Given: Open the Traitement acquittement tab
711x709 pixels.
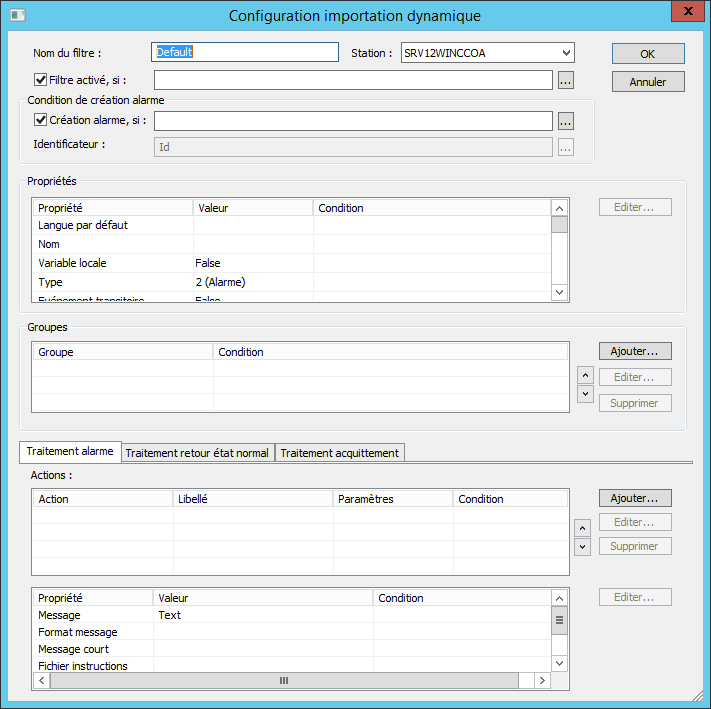Looking at the screenshot, I should click(339, 453).
